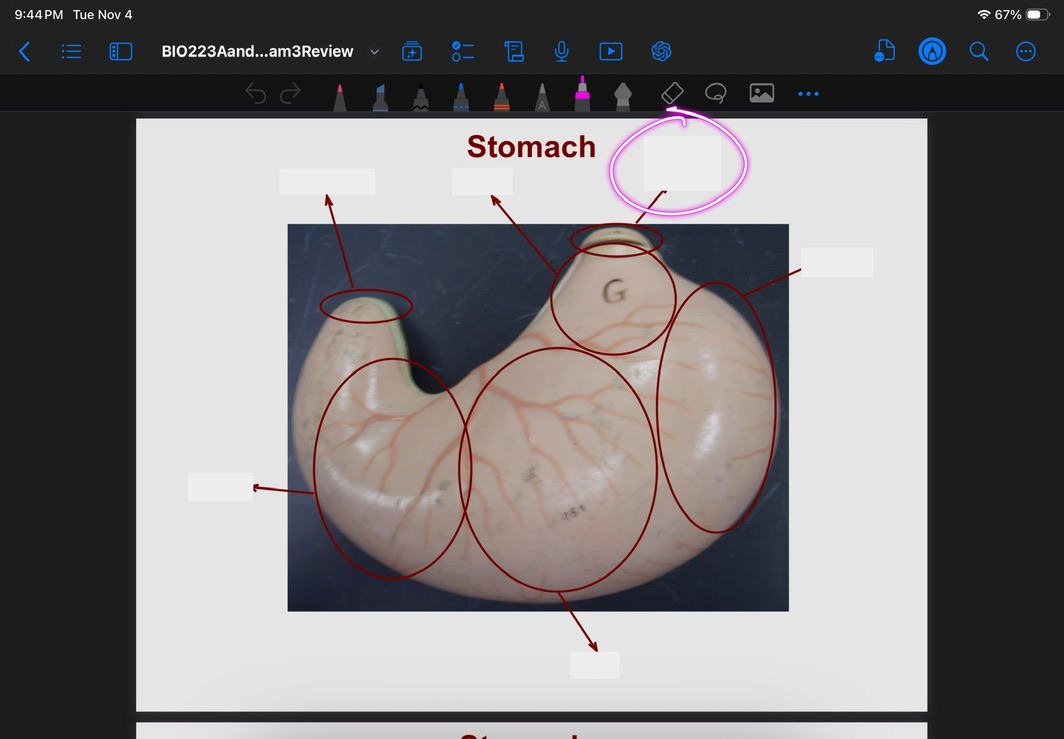Image resolution: width=1064 pixels, height=739 pixels.
Task: Expand the document title dropdown
Action: 375,52
